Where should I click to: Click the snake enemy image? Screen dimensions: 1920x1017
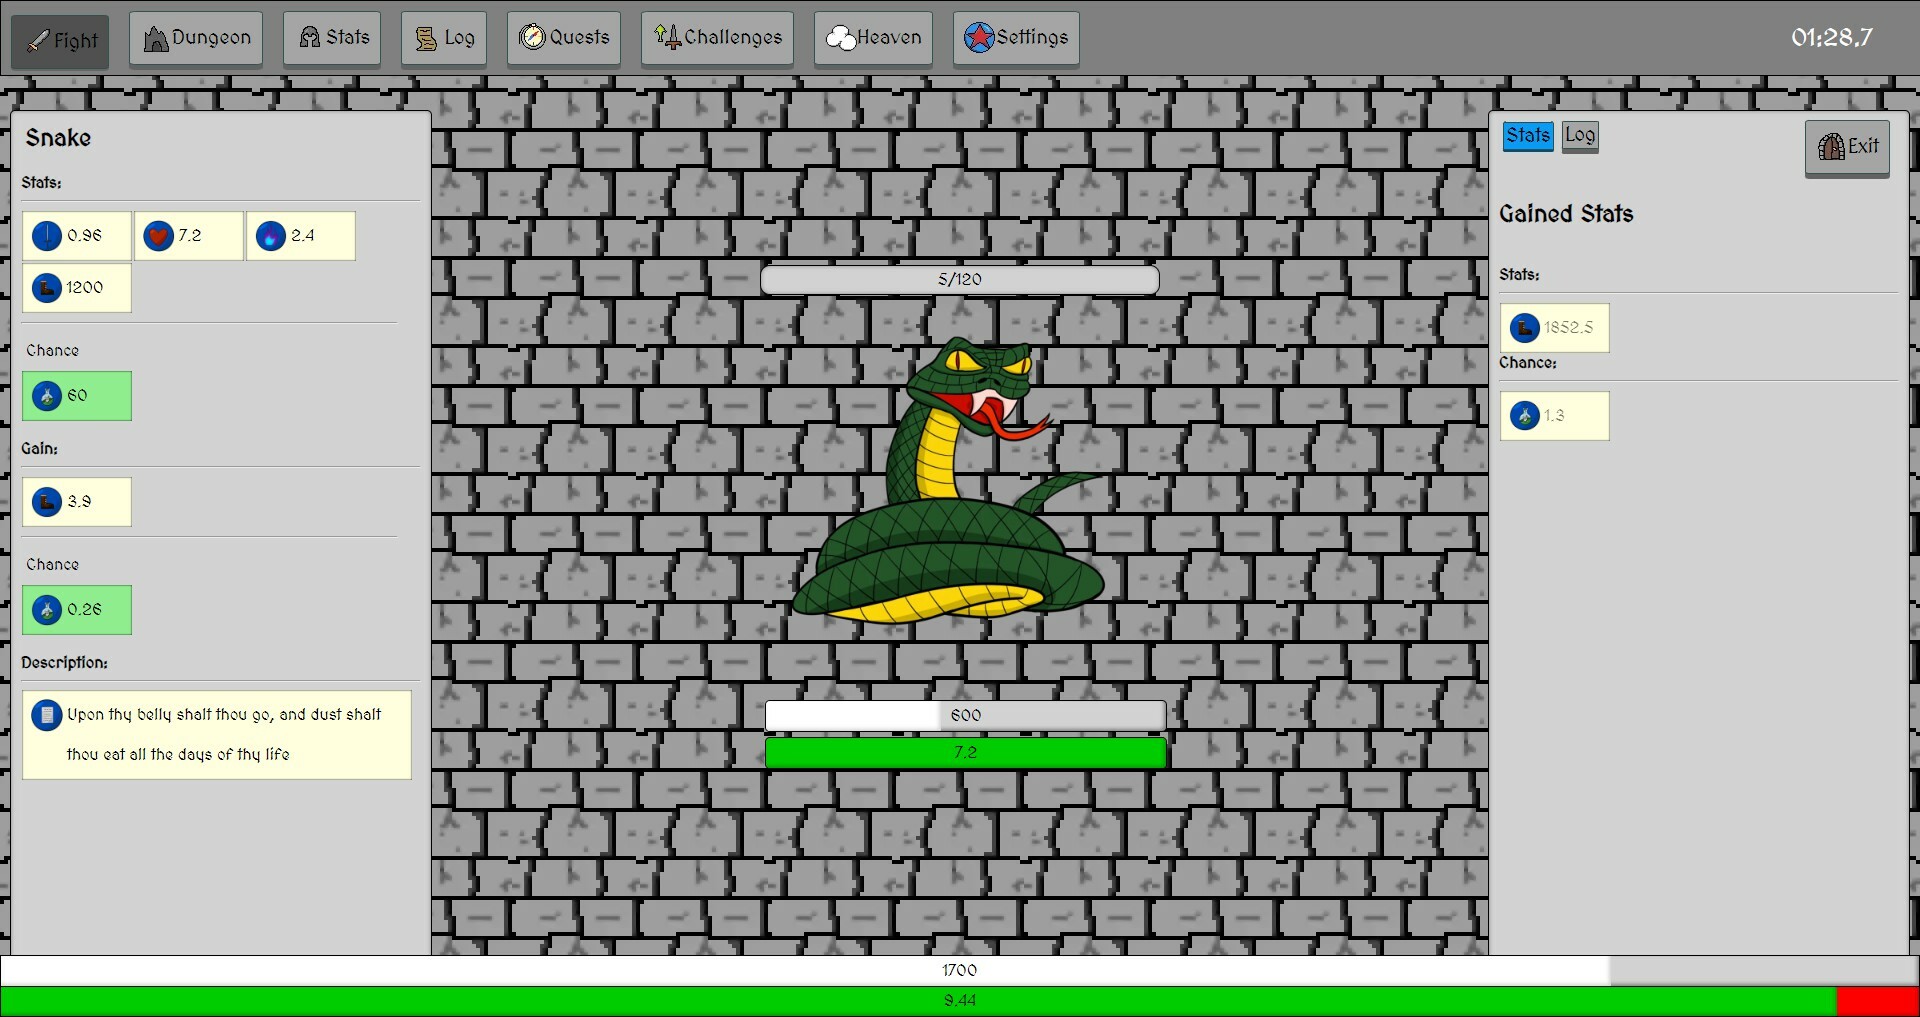tap(950, 480)
